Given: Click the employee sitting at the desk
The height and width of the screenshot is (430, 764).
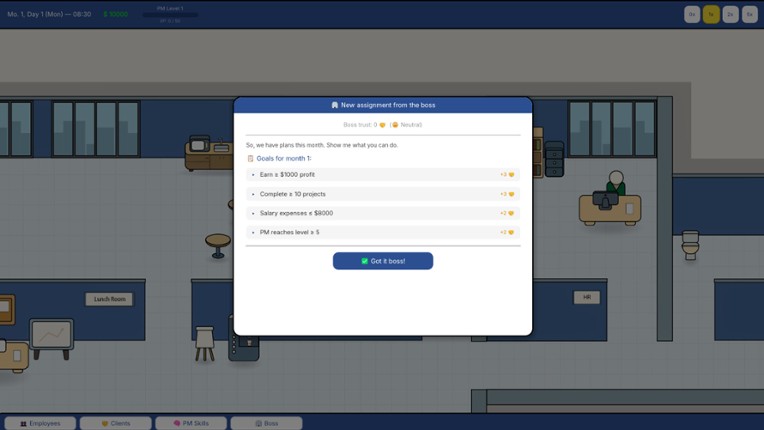Looking at the screenshot, I should 616,184.
